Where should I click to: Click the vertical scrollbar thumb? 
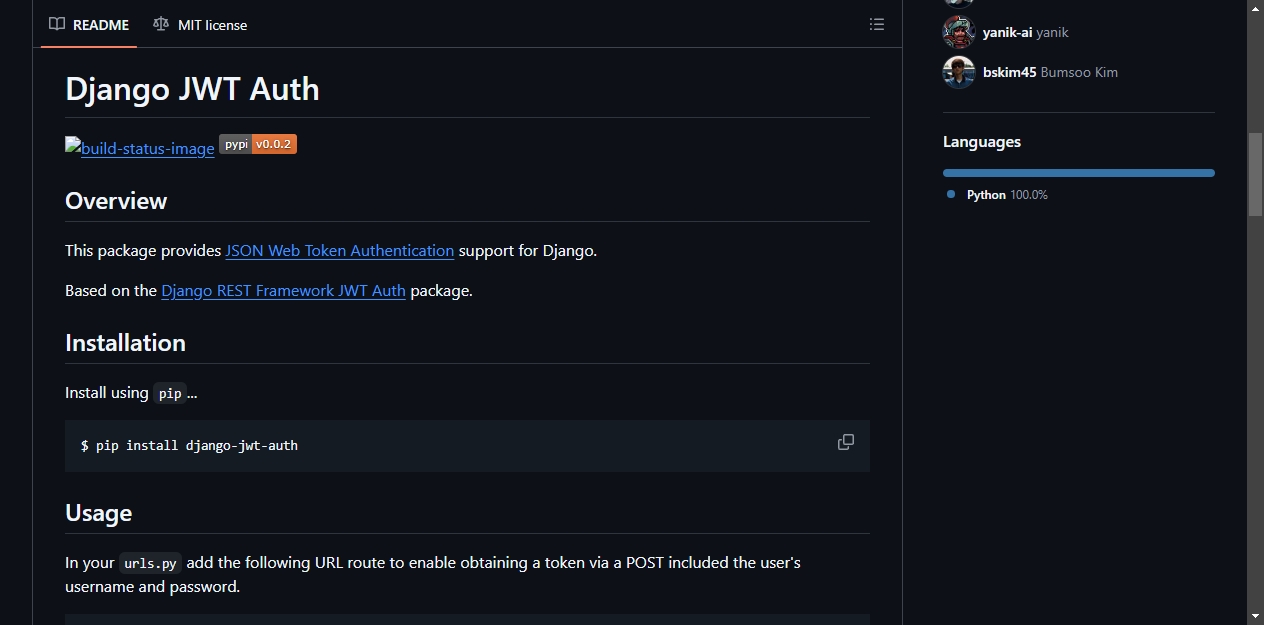click(x=1255, y=174)
